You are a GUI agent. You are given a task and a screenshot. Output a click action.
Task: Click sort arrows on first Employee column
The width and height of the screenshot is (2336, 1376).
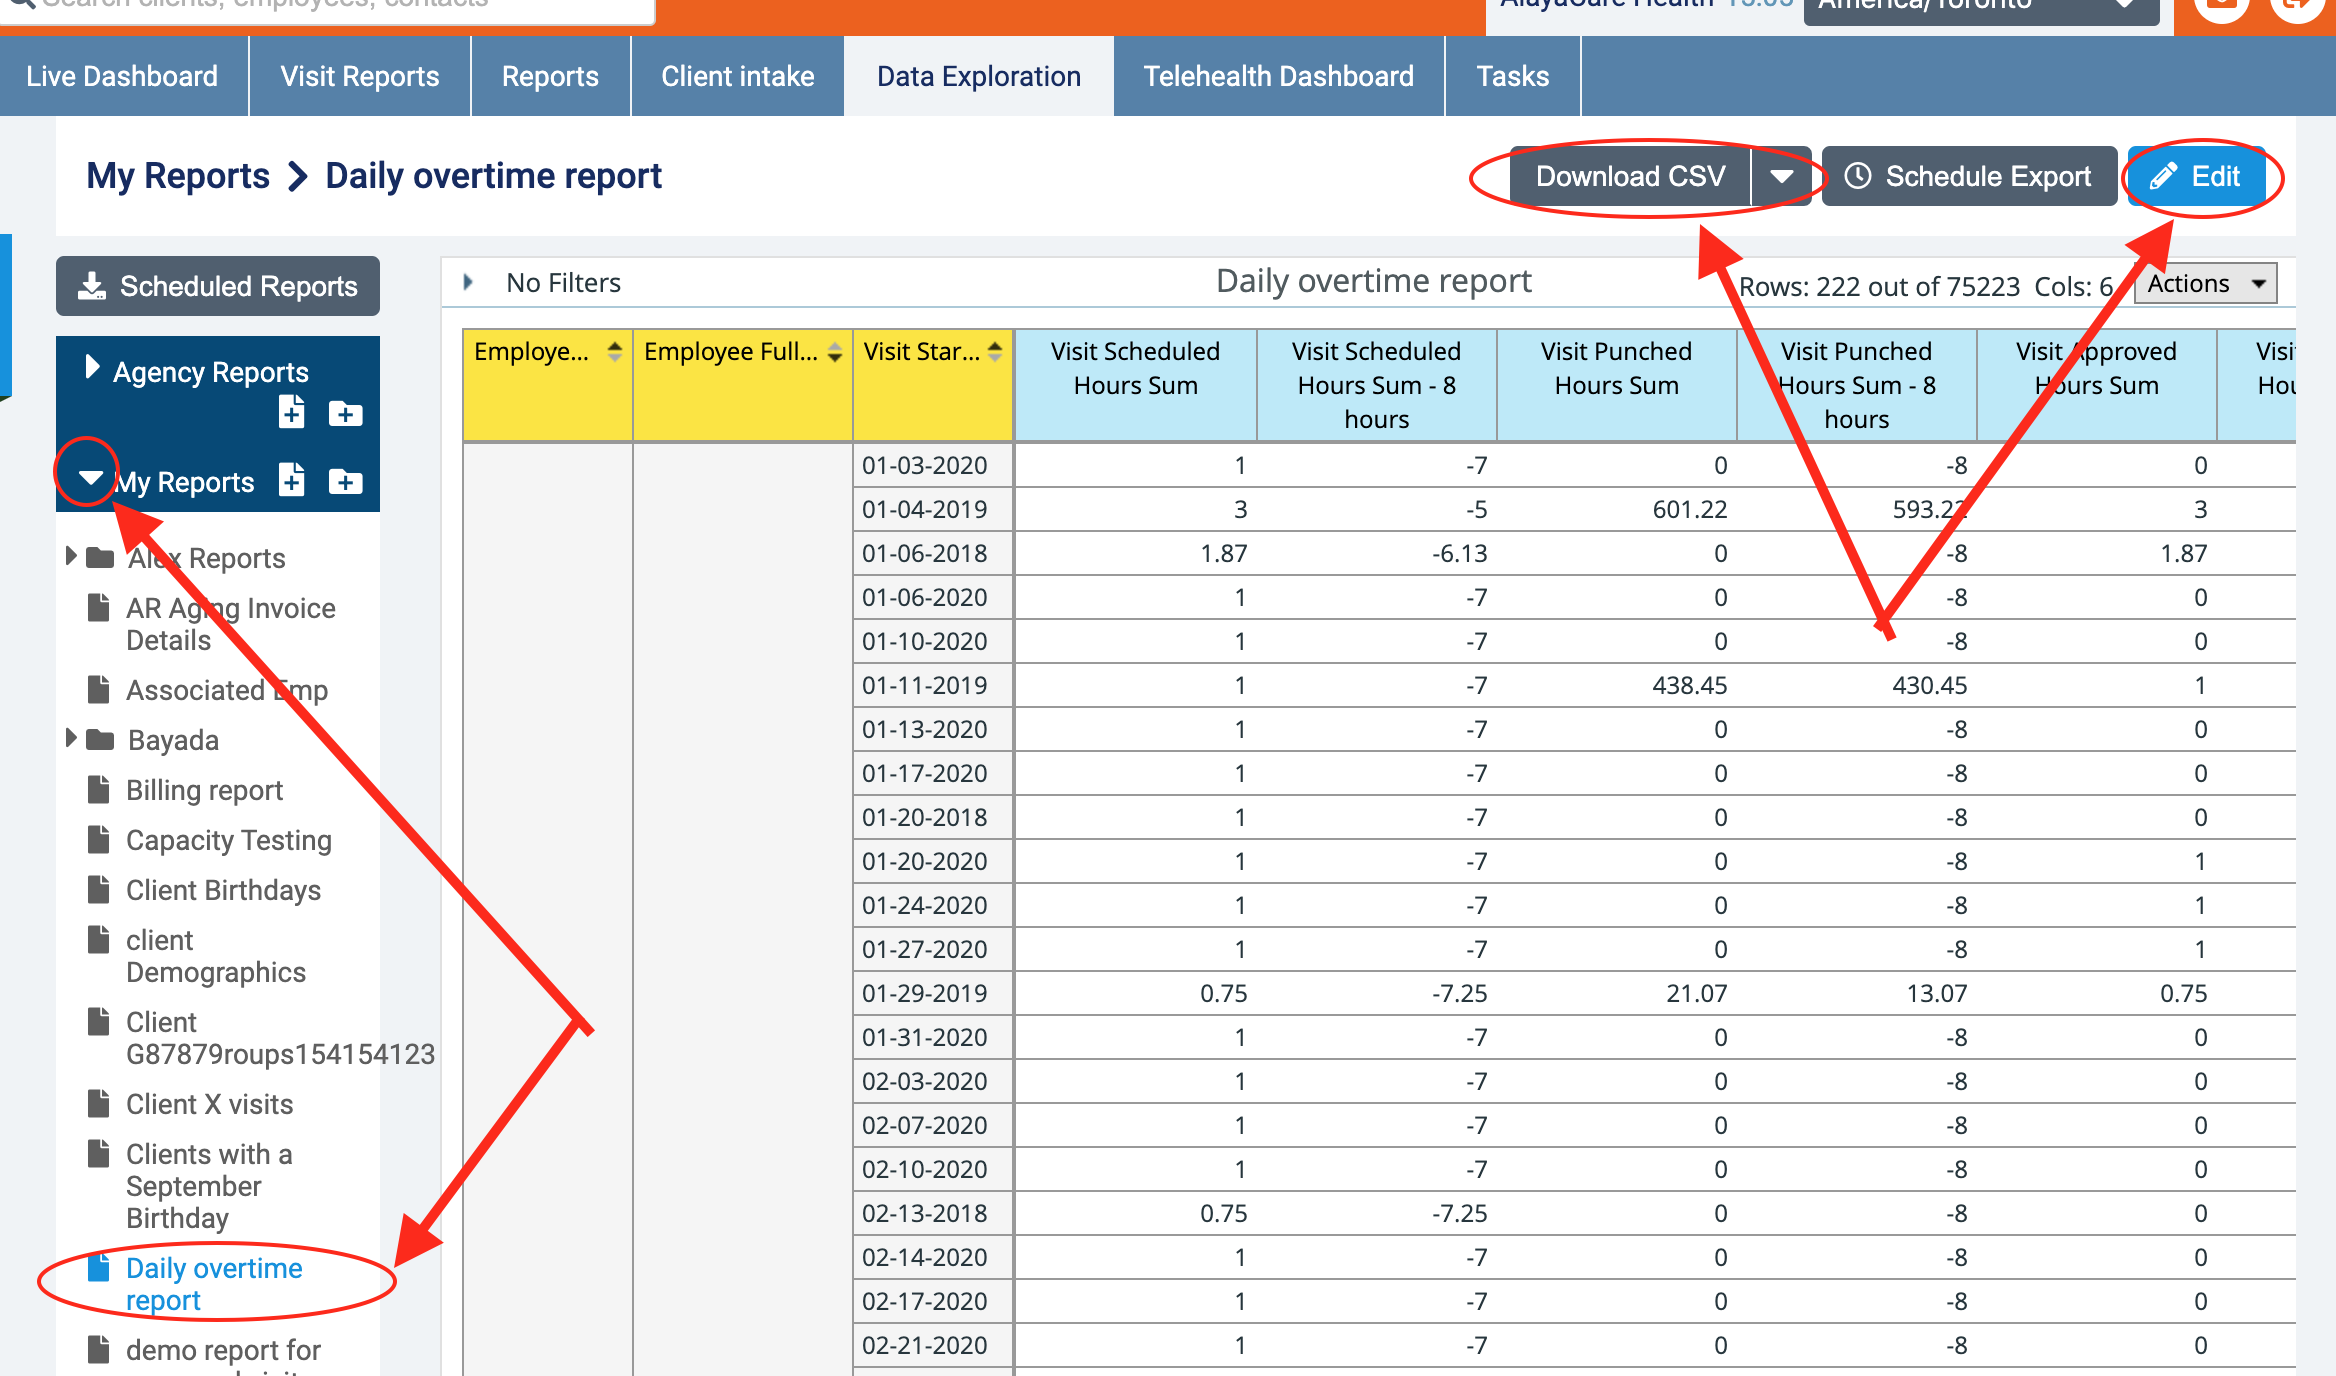[614, 352]
